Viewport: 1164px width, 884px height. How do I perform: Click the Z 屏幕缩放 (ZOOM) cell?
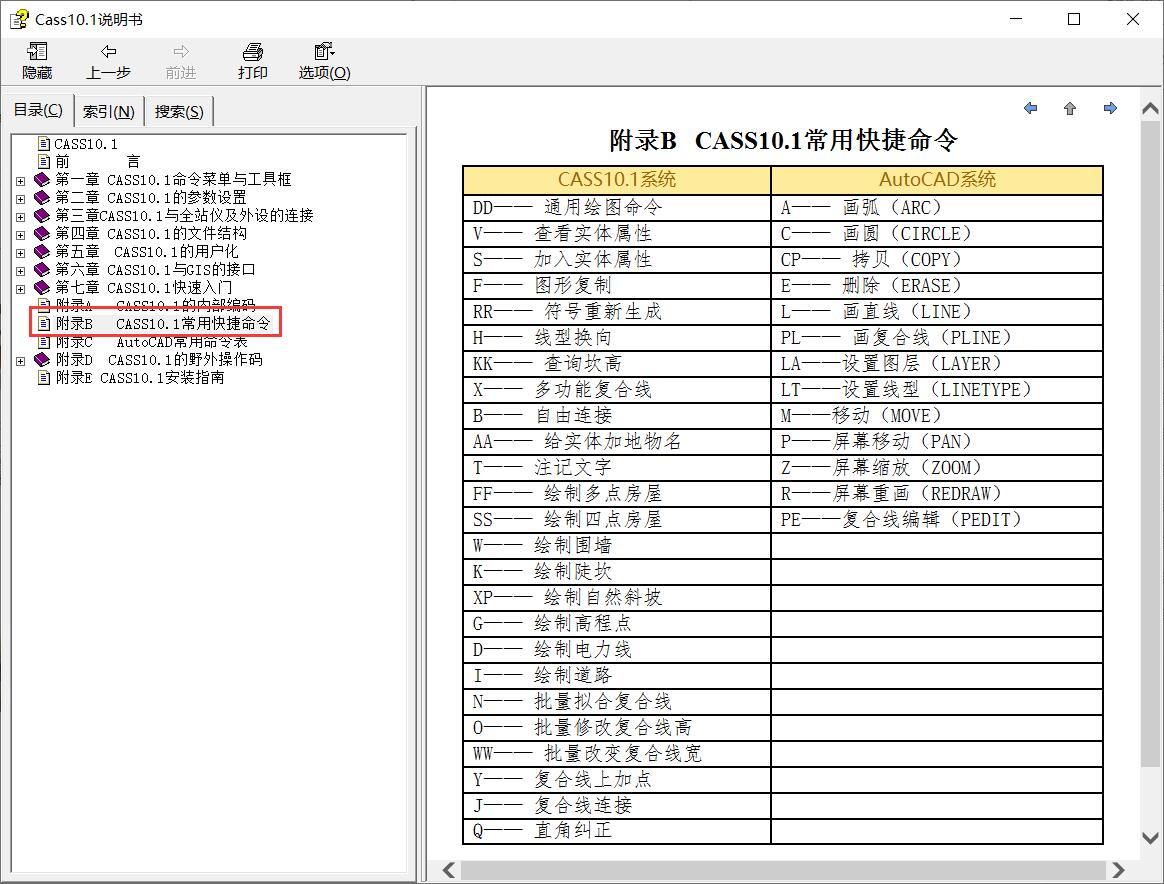937,468
